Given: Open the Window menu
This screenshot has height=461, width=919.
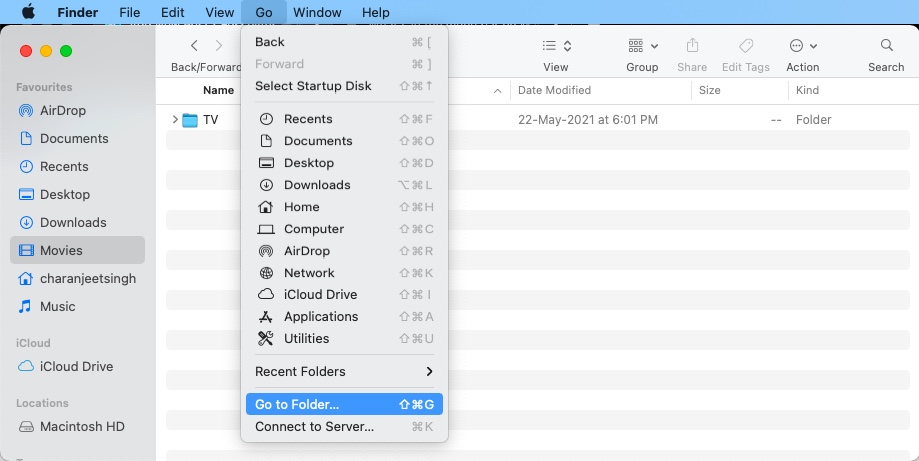Looking at the screenshot, I should coord(317,12).
